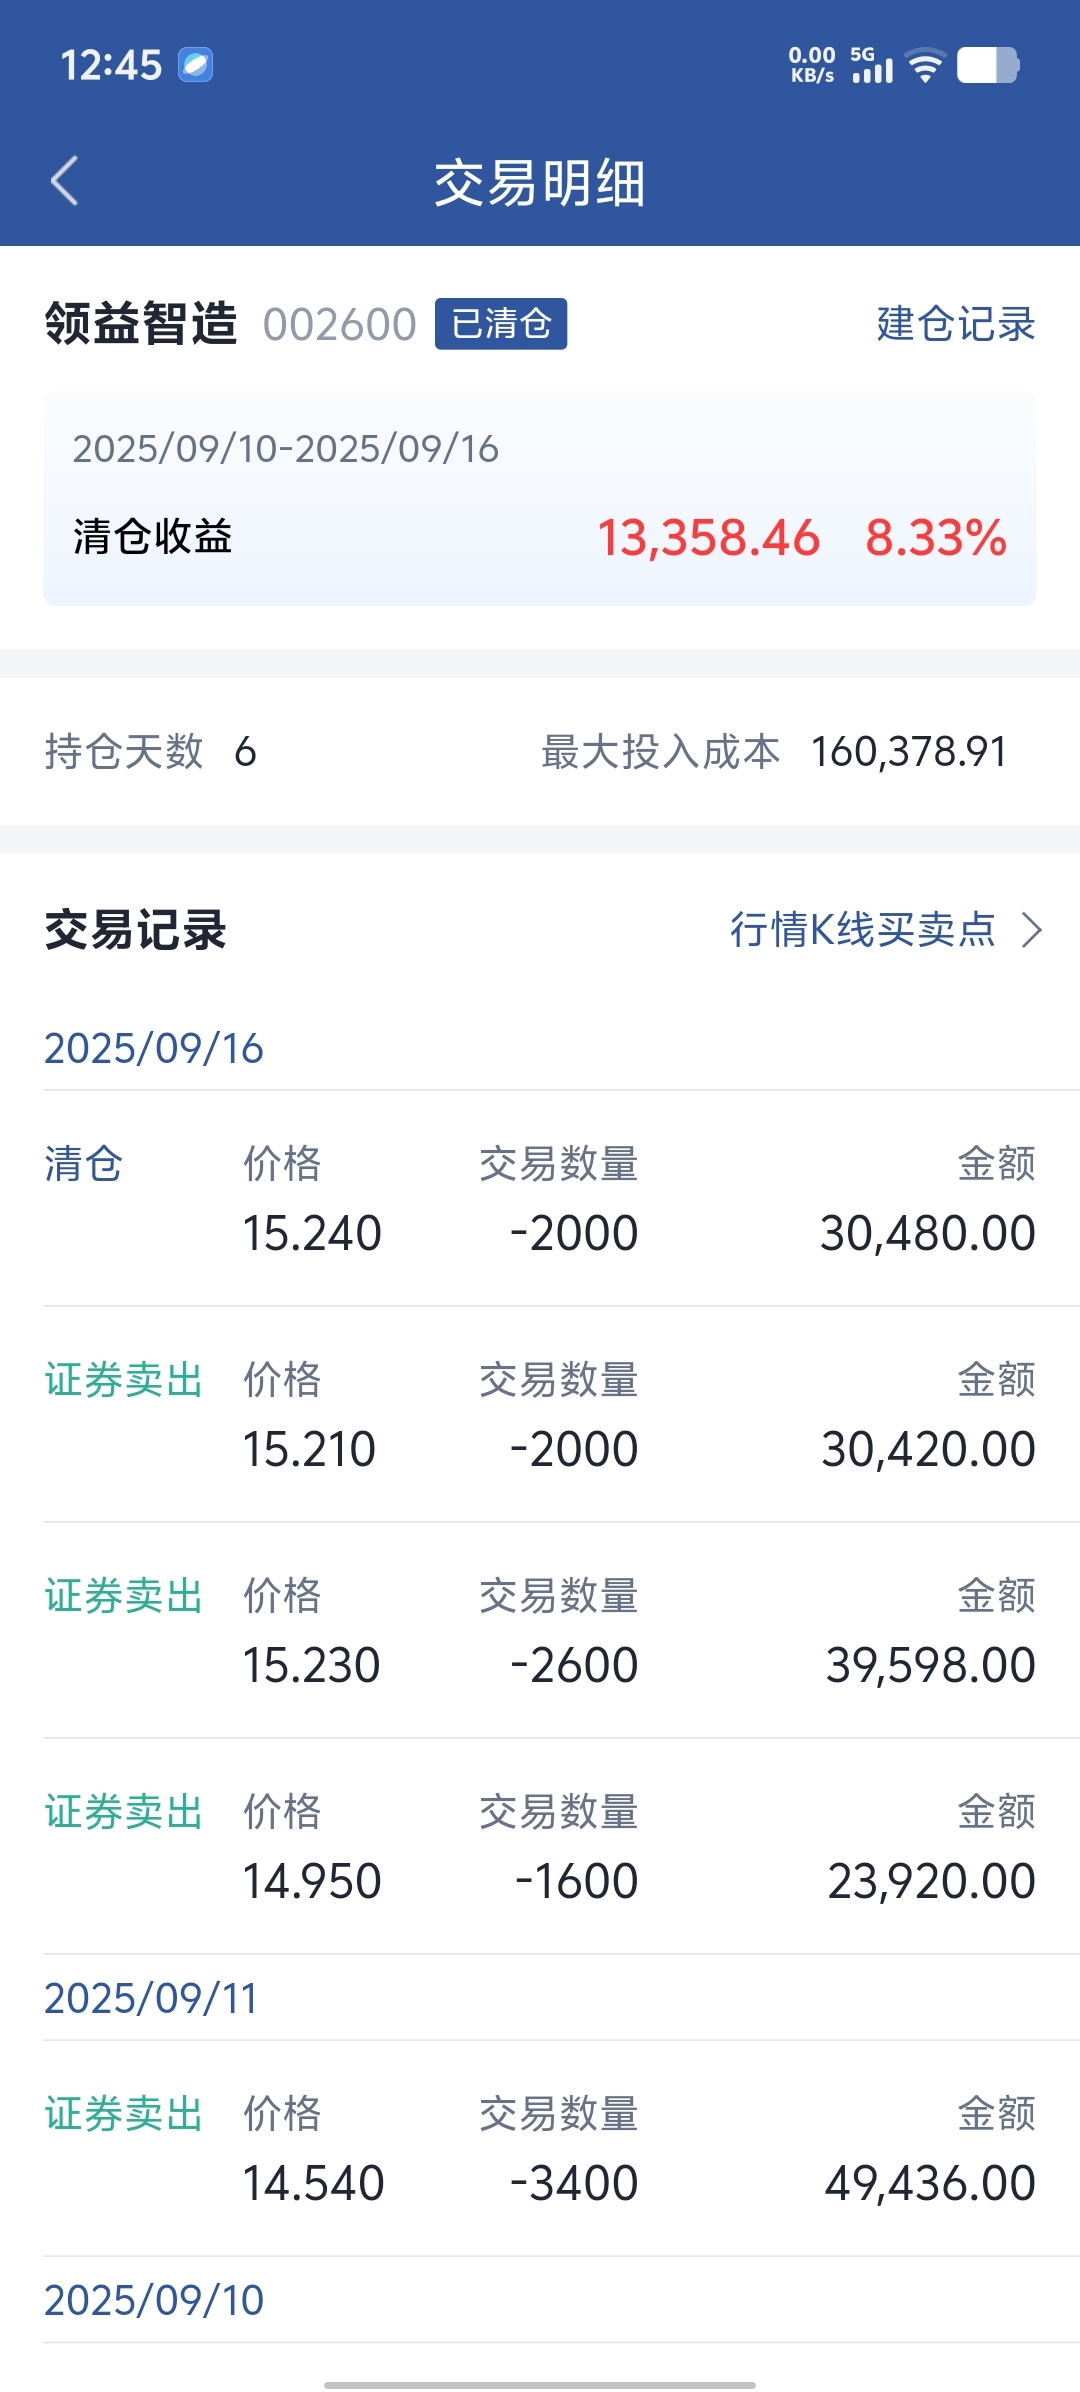Screen dimensions: 1080x2392
Task: Tap the chevron beside 行情K线买卖点
Action: coord(1032,930)
